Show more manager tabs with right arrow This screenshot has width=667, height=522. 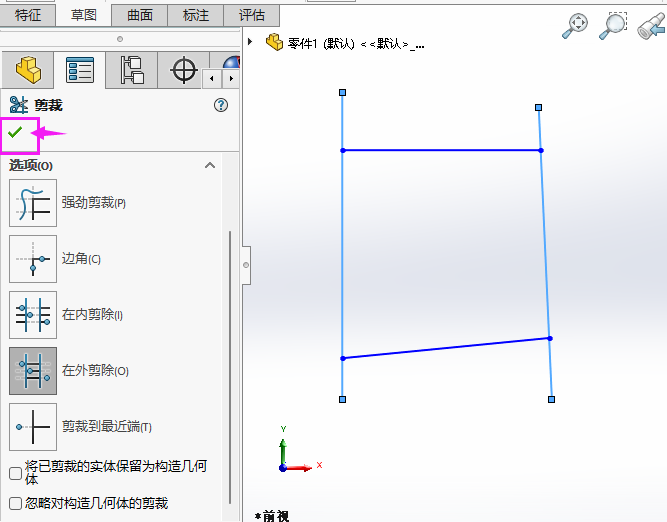[x=231, y=78]
